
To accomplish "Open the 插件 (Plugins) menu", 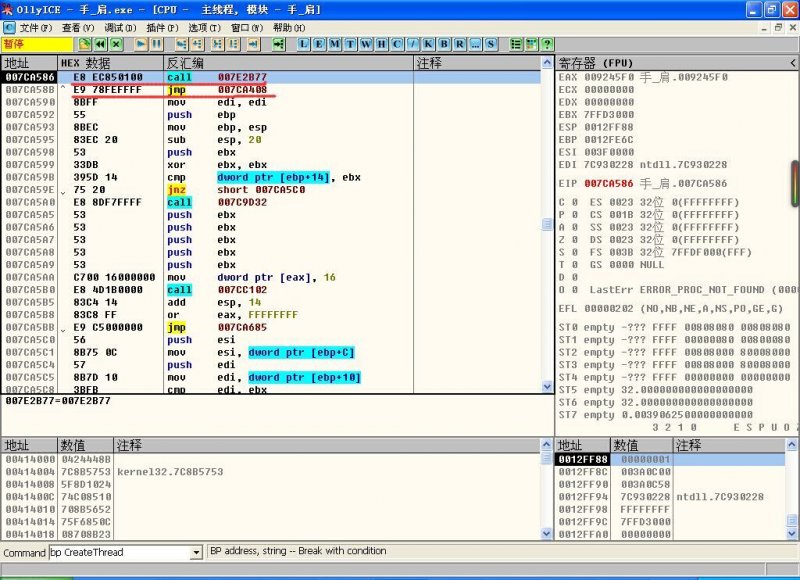I will point(162,27).
